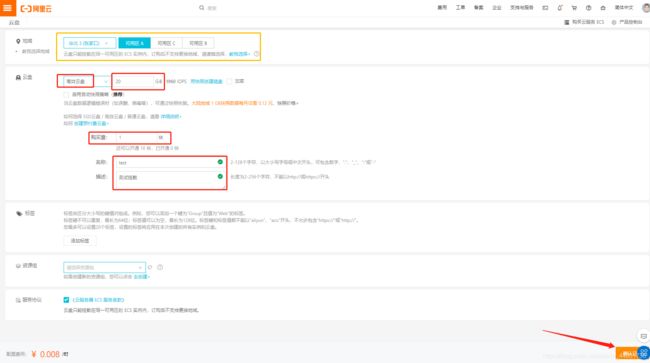Viewport: 650px width, 363px height.
Task: Open the first menu item in top navigation
Action: (x=442, y=8)
